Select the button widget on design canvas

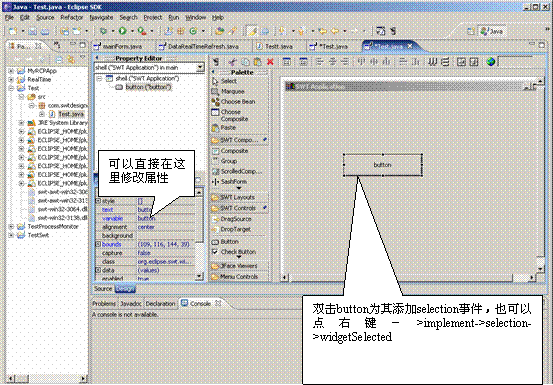[383, 165]
